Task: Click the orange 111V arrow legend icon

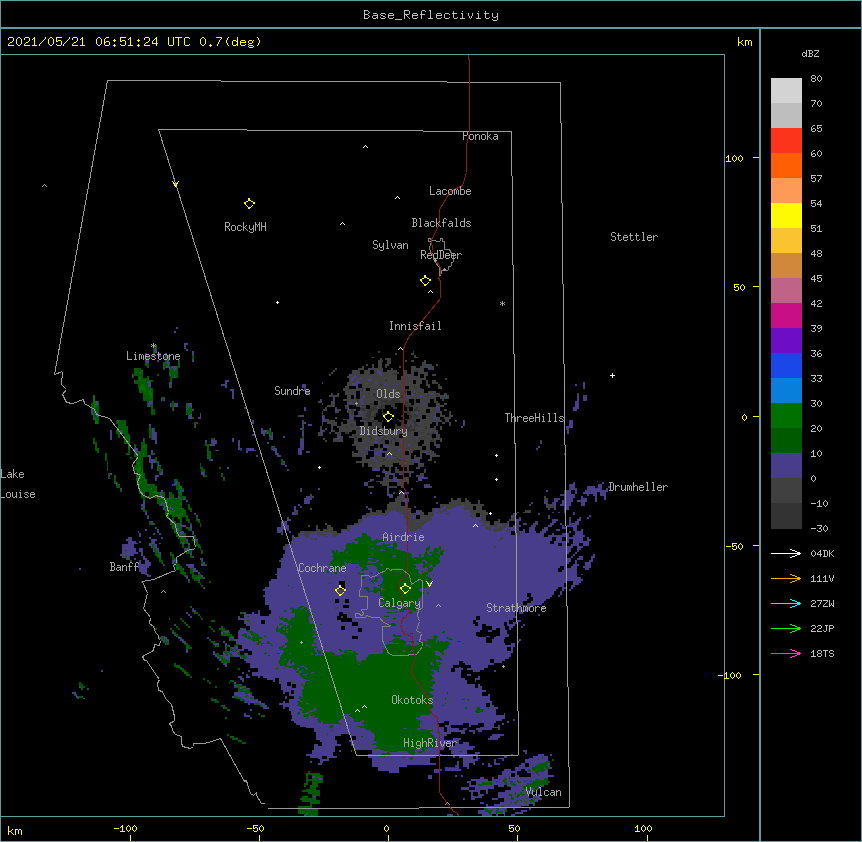Action: tap(786, 578)
